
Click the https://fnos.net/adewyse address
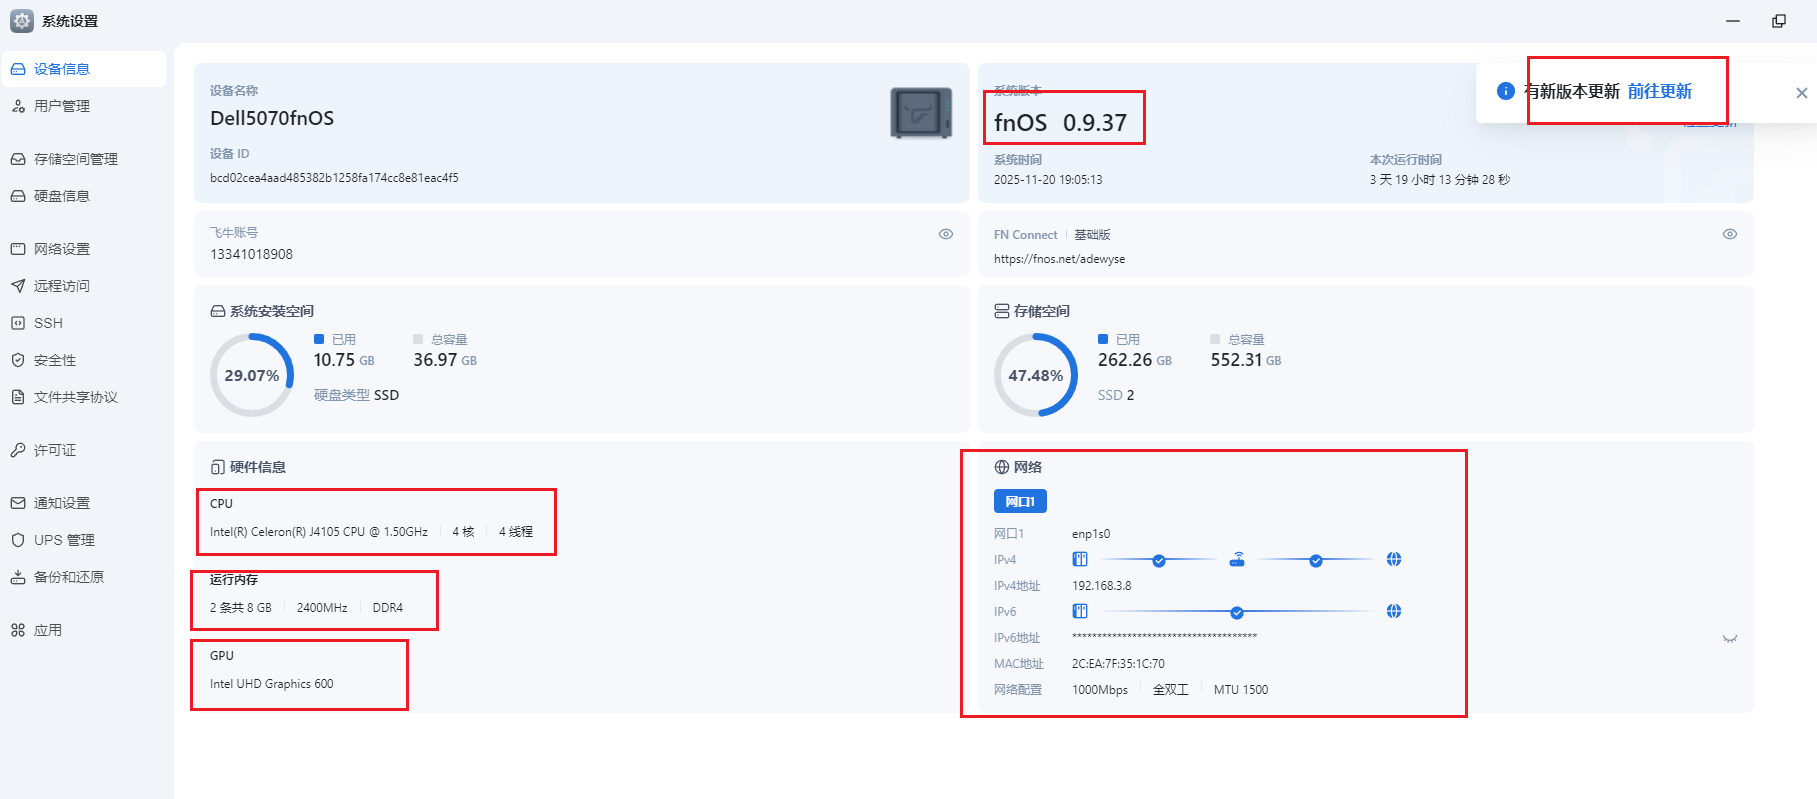click(1059, 259)
